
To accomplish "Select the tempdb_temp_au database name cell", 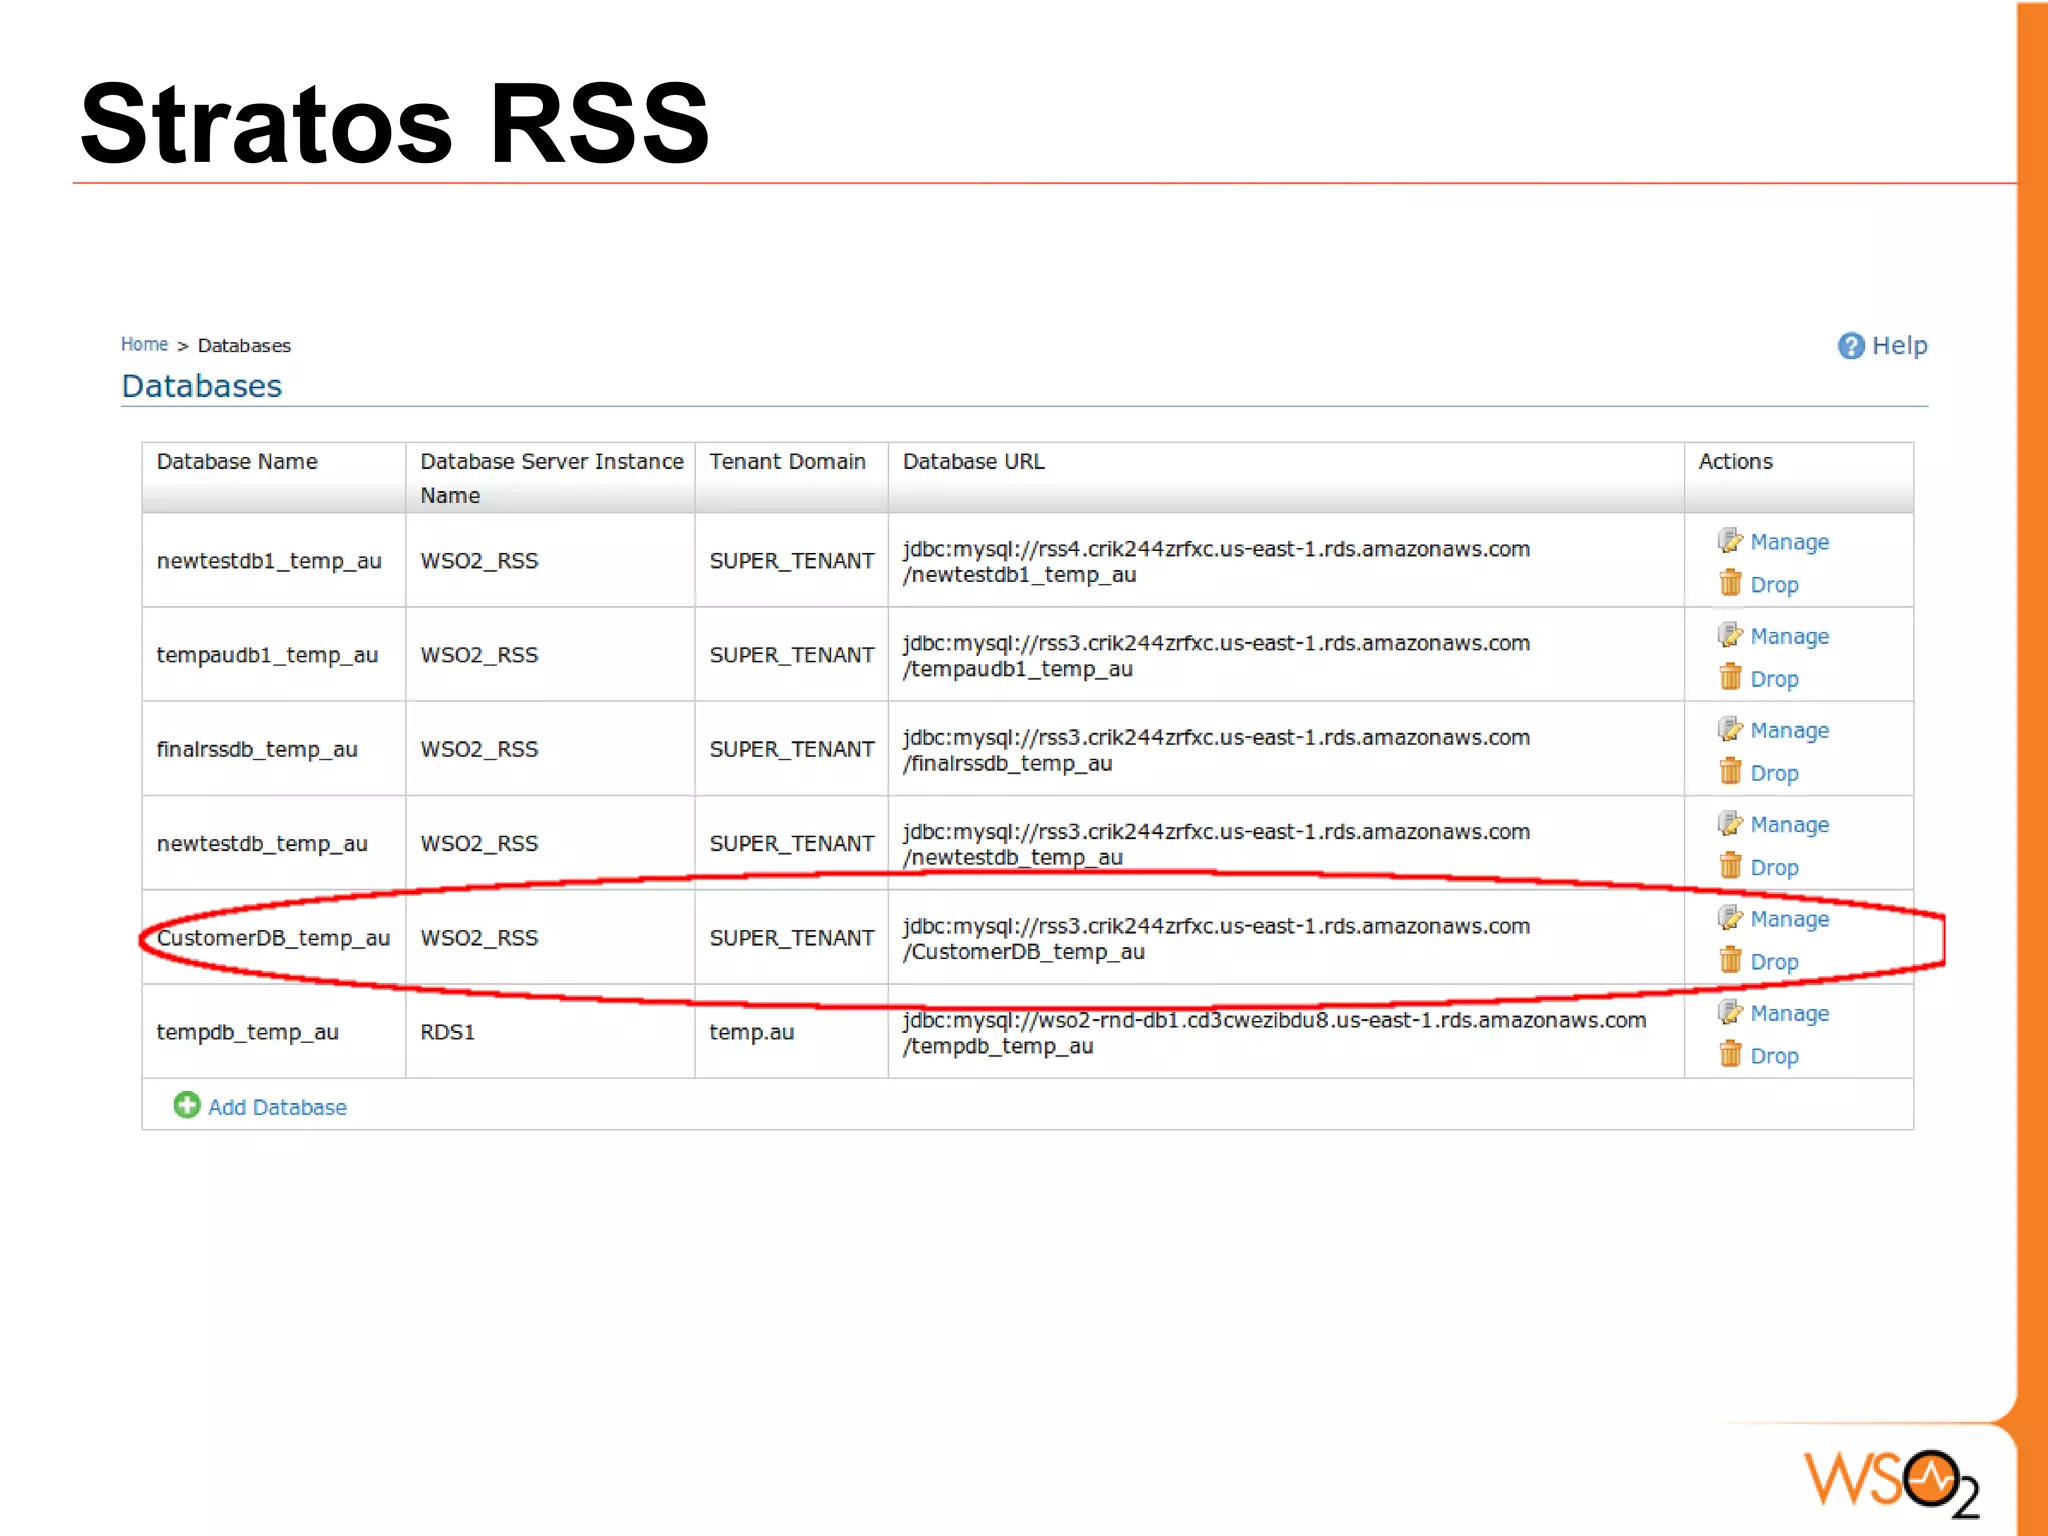I will pyautogui.click(x=274, y=1032).
